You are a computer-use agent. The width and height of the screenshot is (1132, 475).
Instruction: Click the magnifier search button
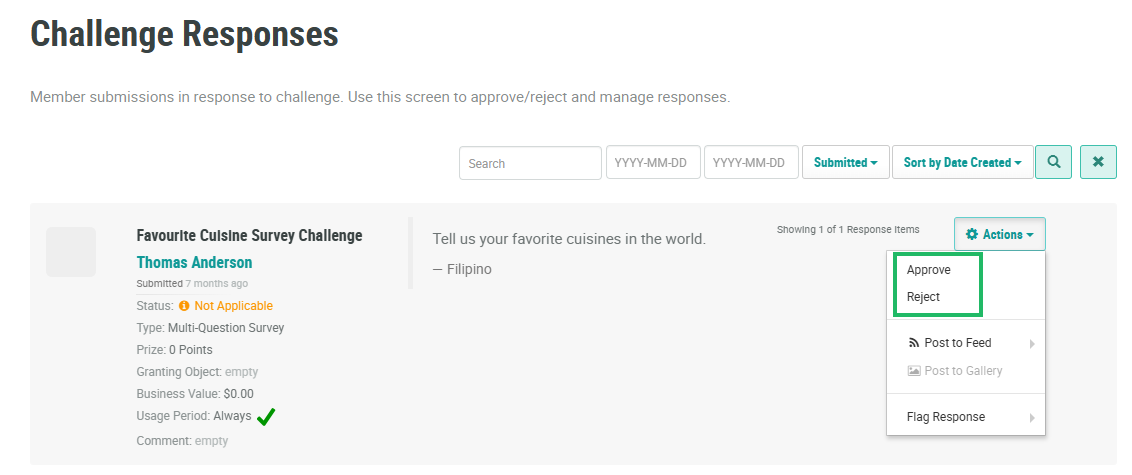click(x=1053, y=162)
